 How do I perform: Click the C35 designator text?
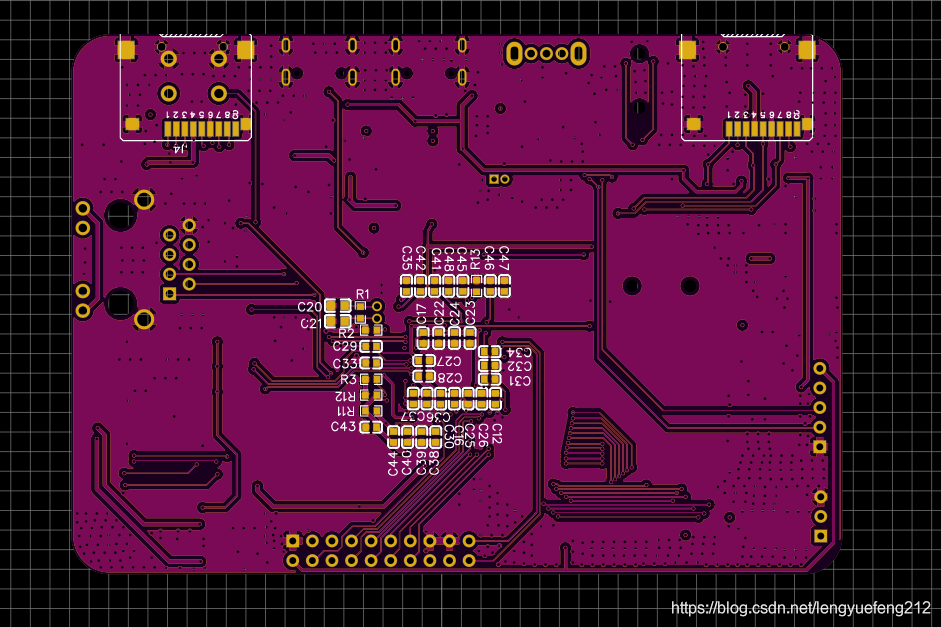click(x=406, y=258)
